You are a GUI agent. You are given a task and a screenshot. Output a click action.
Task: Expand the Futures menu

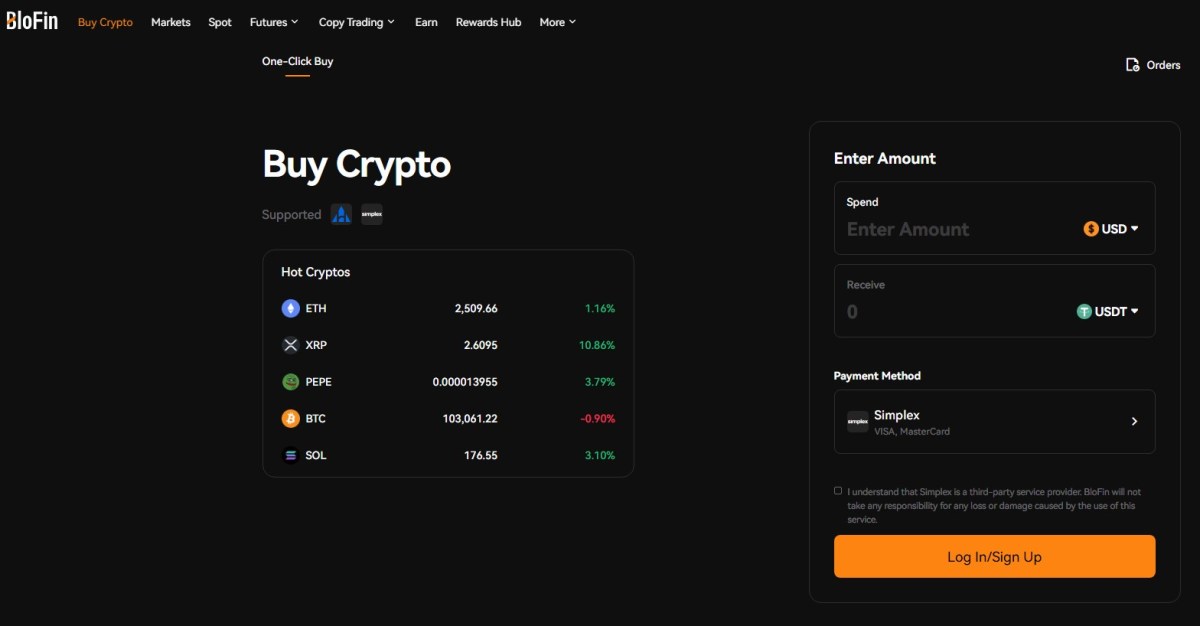point(274,22)
